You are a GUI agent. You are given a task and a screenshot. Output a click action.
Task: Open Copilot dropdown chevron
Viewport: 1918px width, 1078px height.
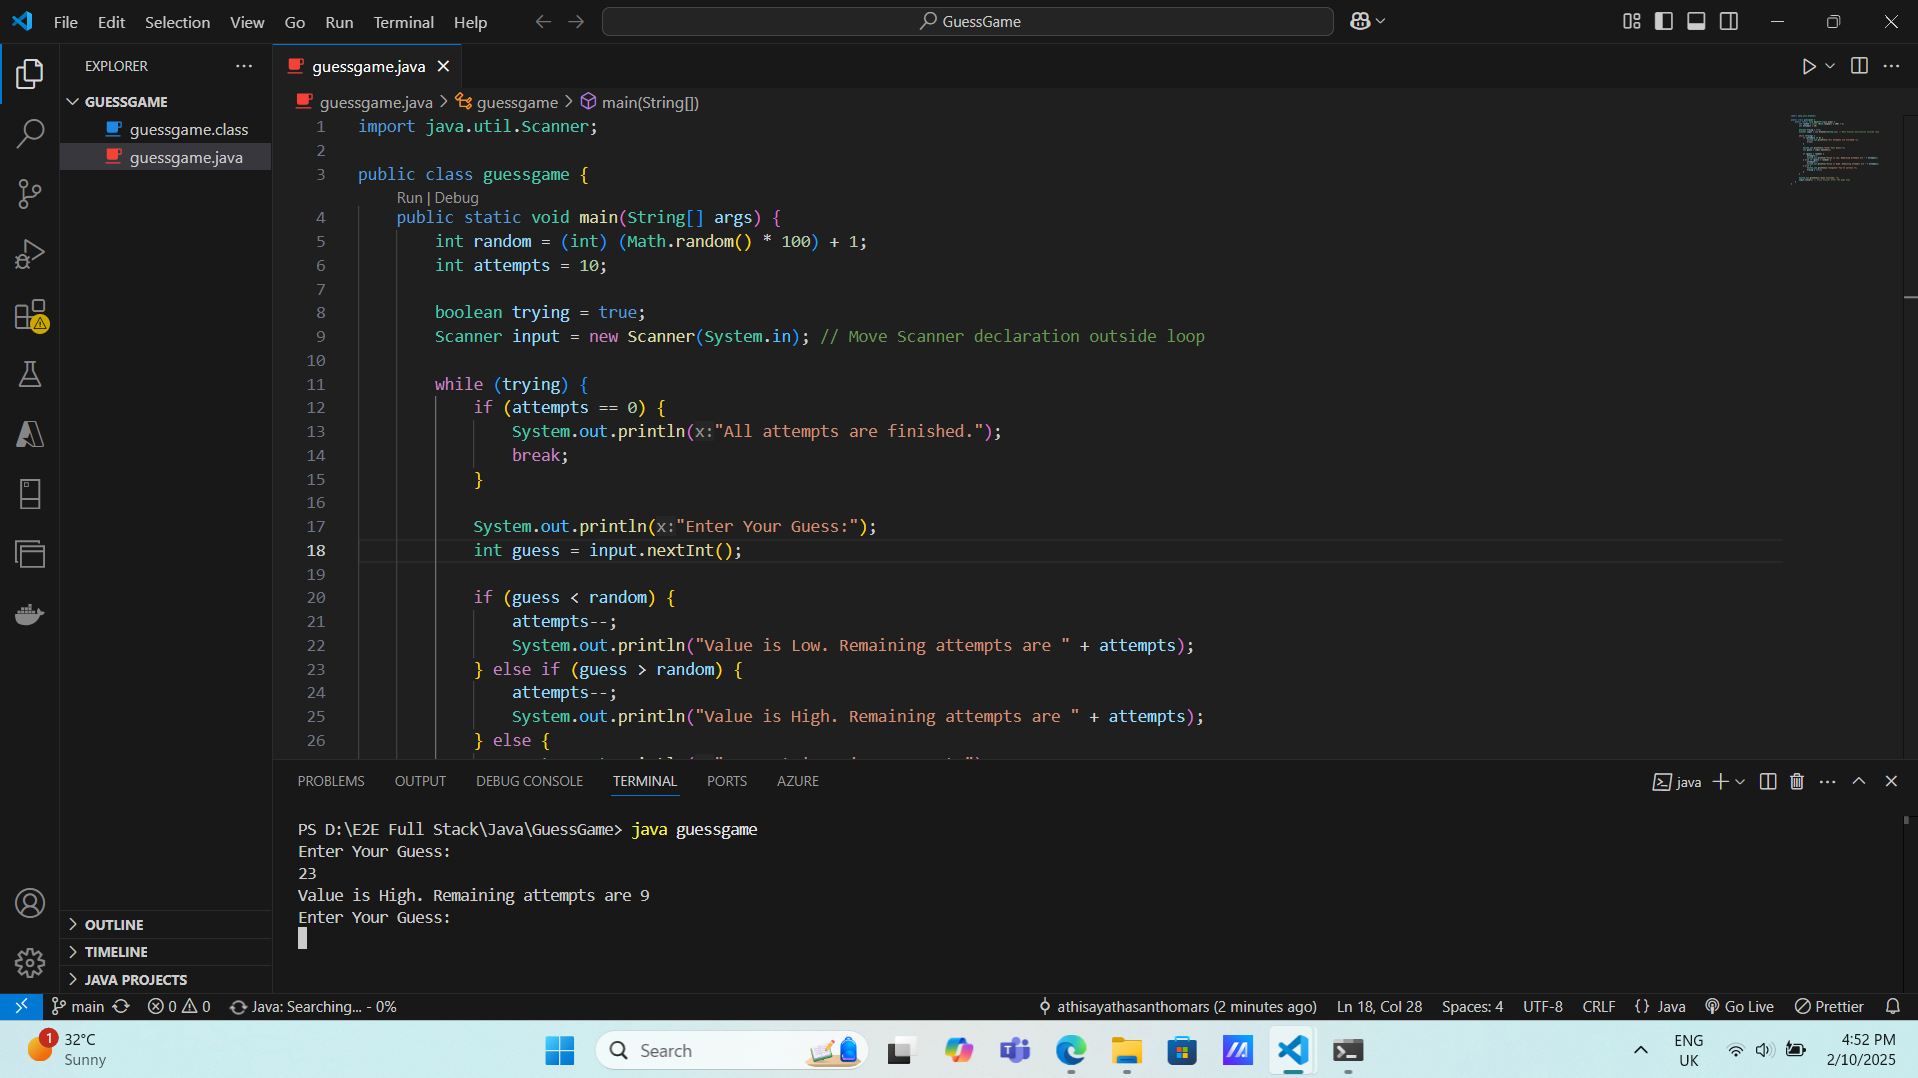1381,21
